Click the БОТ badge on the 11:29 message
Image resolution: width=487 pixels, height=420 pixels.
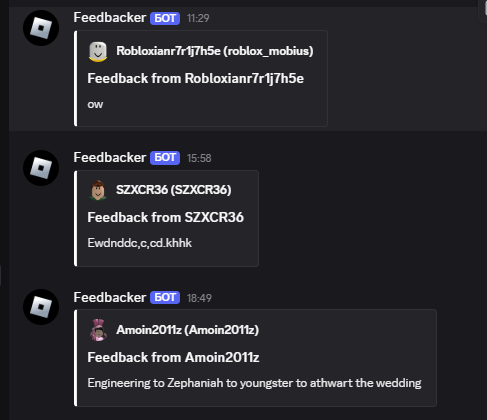pos(165,18)
